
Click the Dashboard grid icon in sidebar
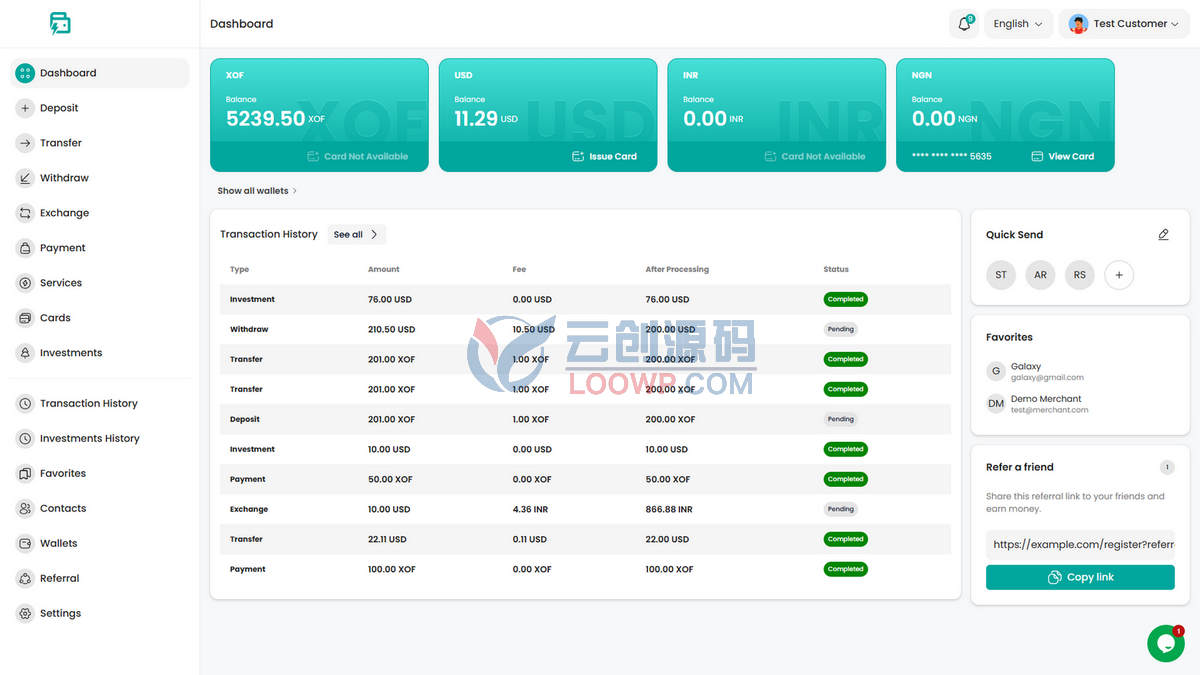click(x=25, y=73)
